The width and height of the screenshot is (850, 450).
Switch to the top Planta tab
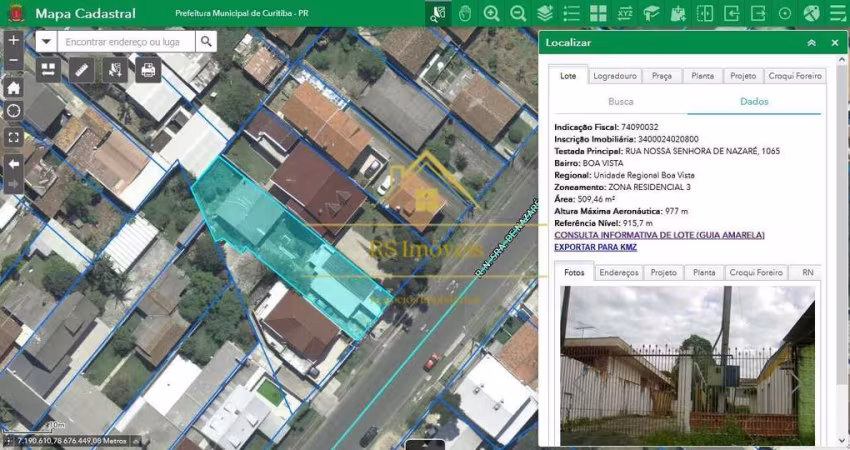click(703, 76)
